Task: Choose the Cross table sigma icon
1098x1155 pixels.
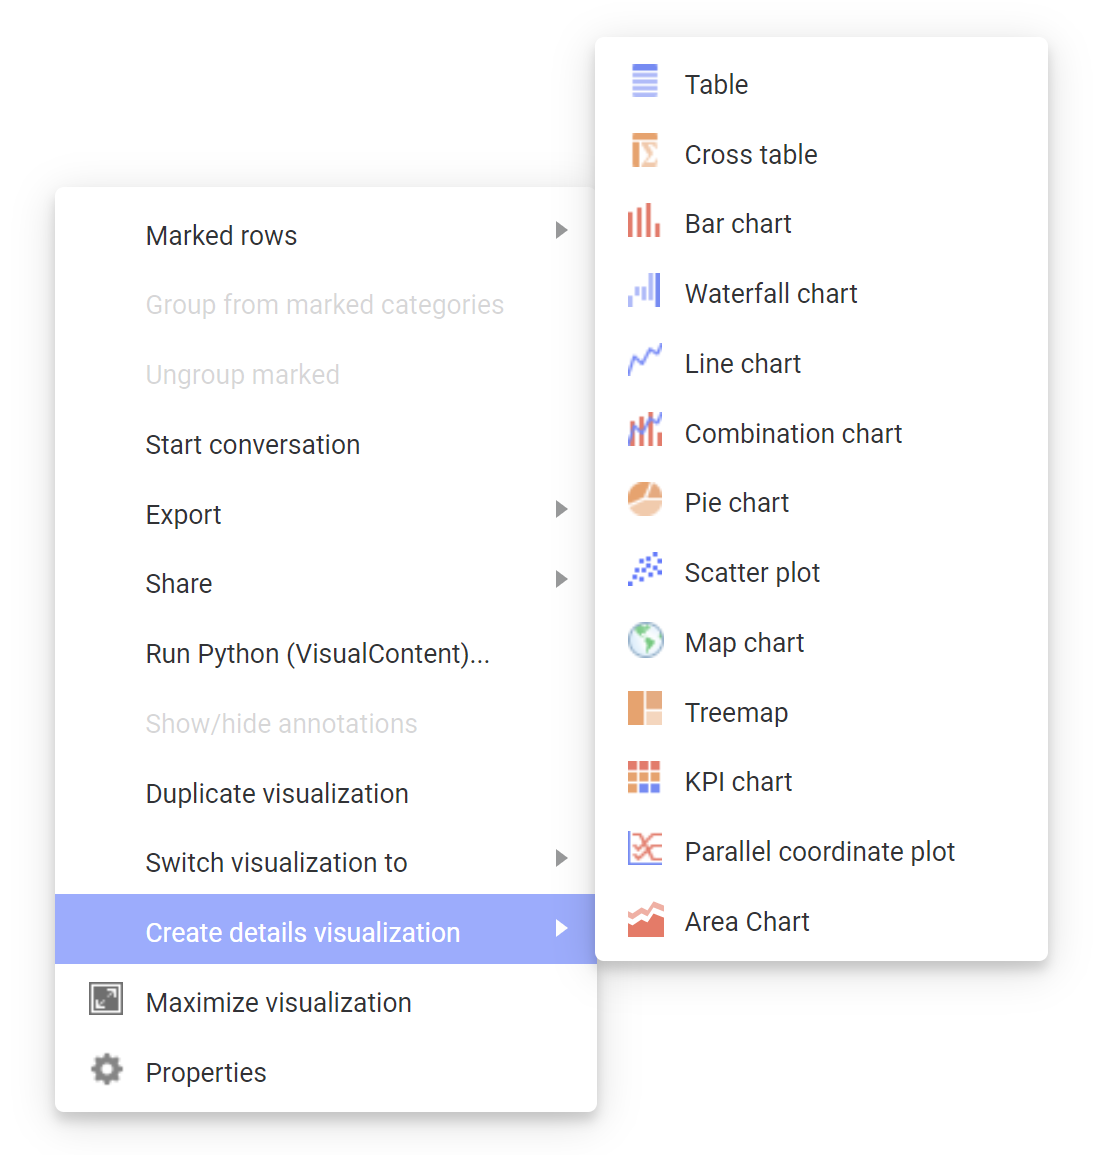Action: pyautogui.click(x=644, y=150)
